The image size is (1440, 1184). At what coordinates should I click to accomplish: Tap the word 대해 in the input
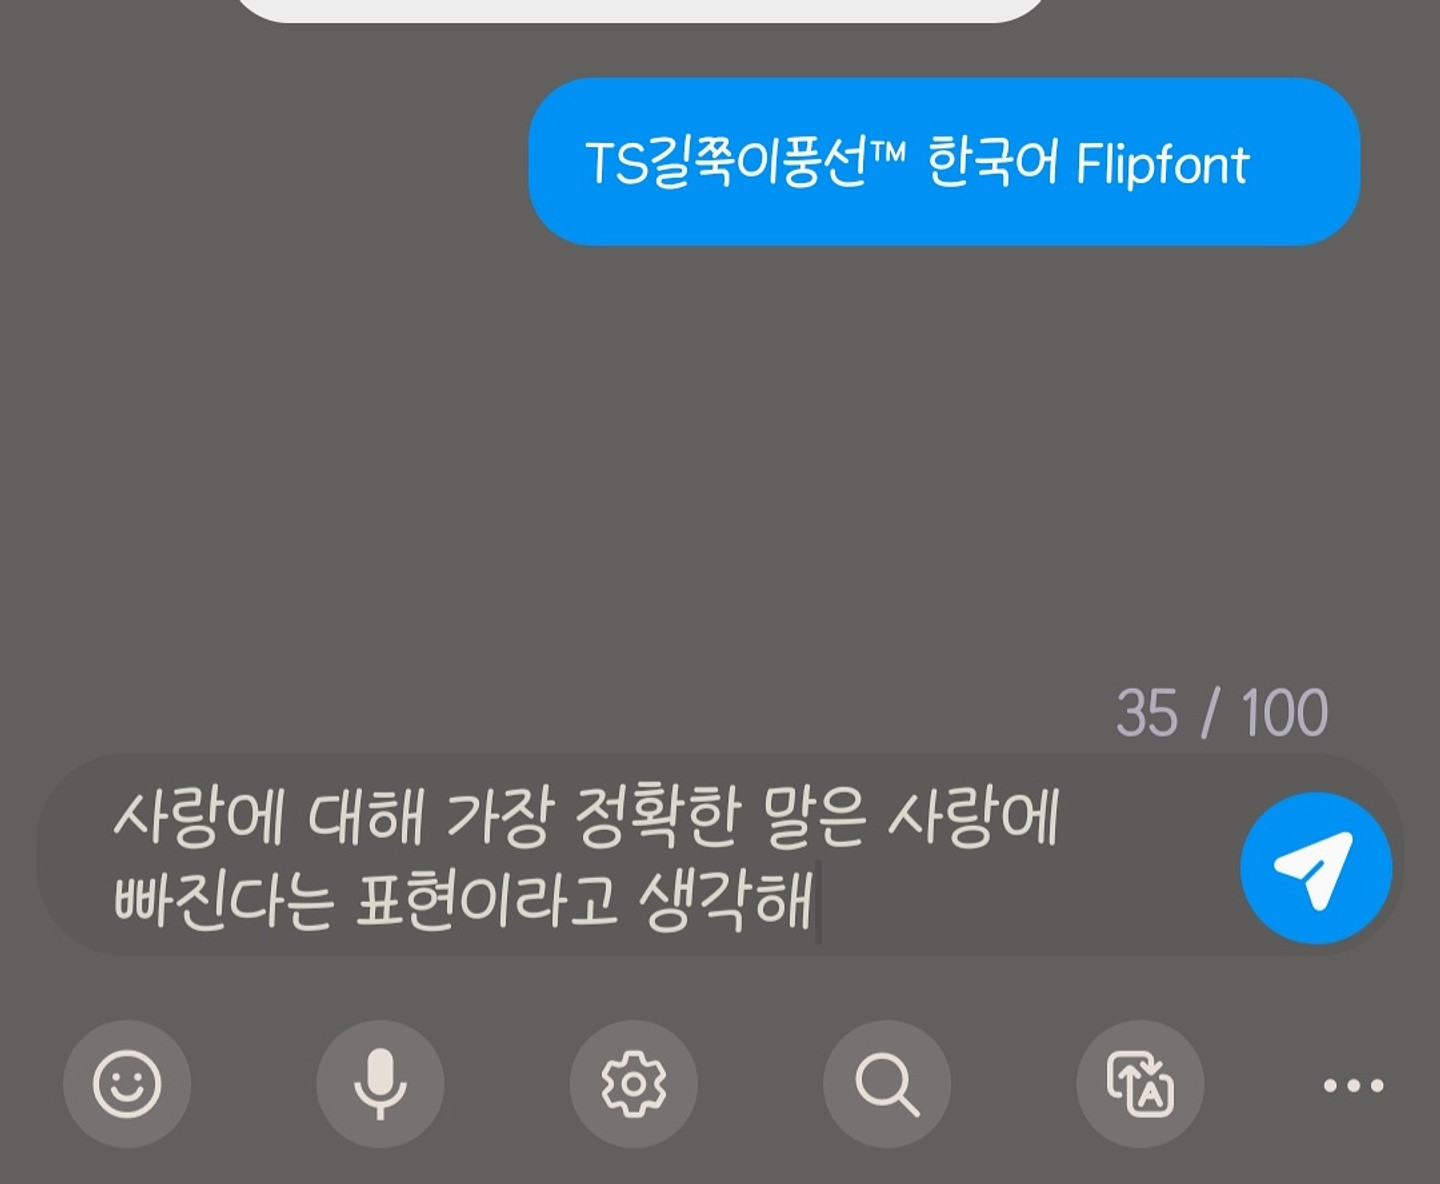pos(366,817)
